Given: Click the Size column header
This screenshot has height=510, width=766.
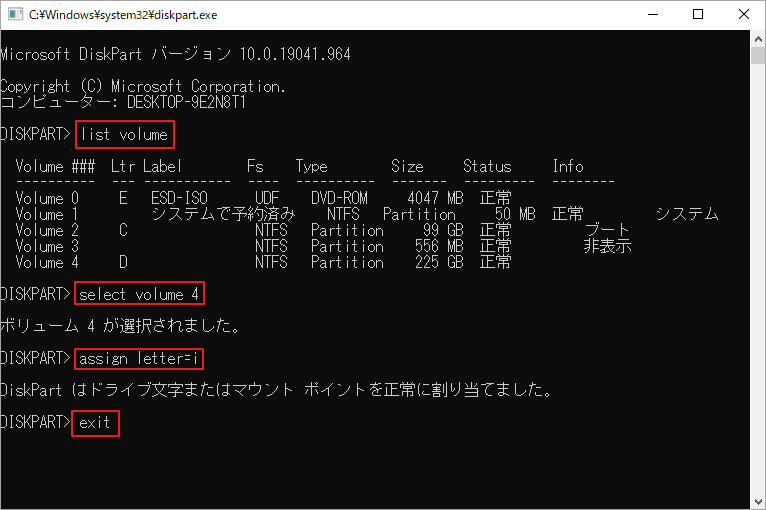Looking at the screenshot, I should tap(407, 166).
